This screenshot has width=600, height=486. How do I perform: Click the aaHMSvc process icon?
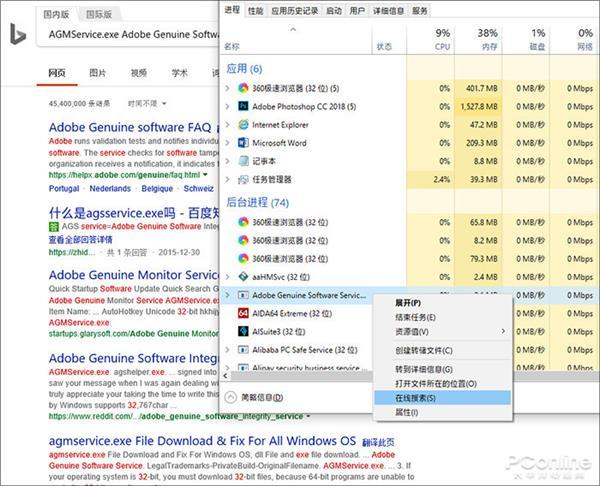click(x=243, y=277)
